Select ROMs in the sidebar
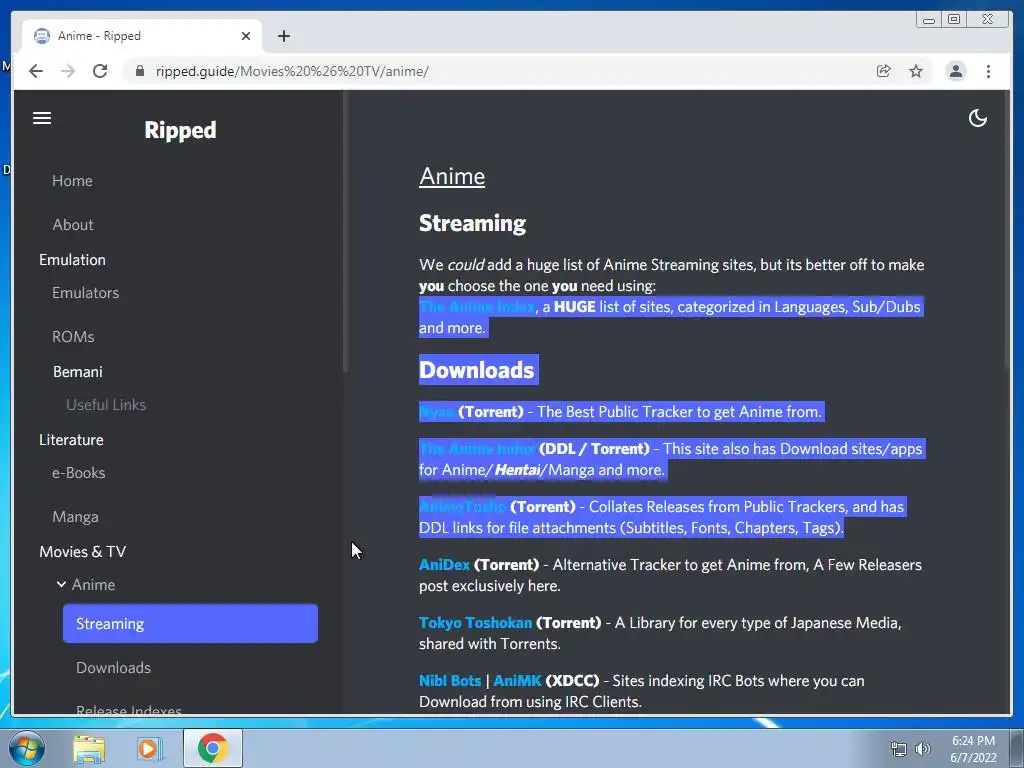The width and height of the screenshot is (1024, 768). tap(73, 337)
